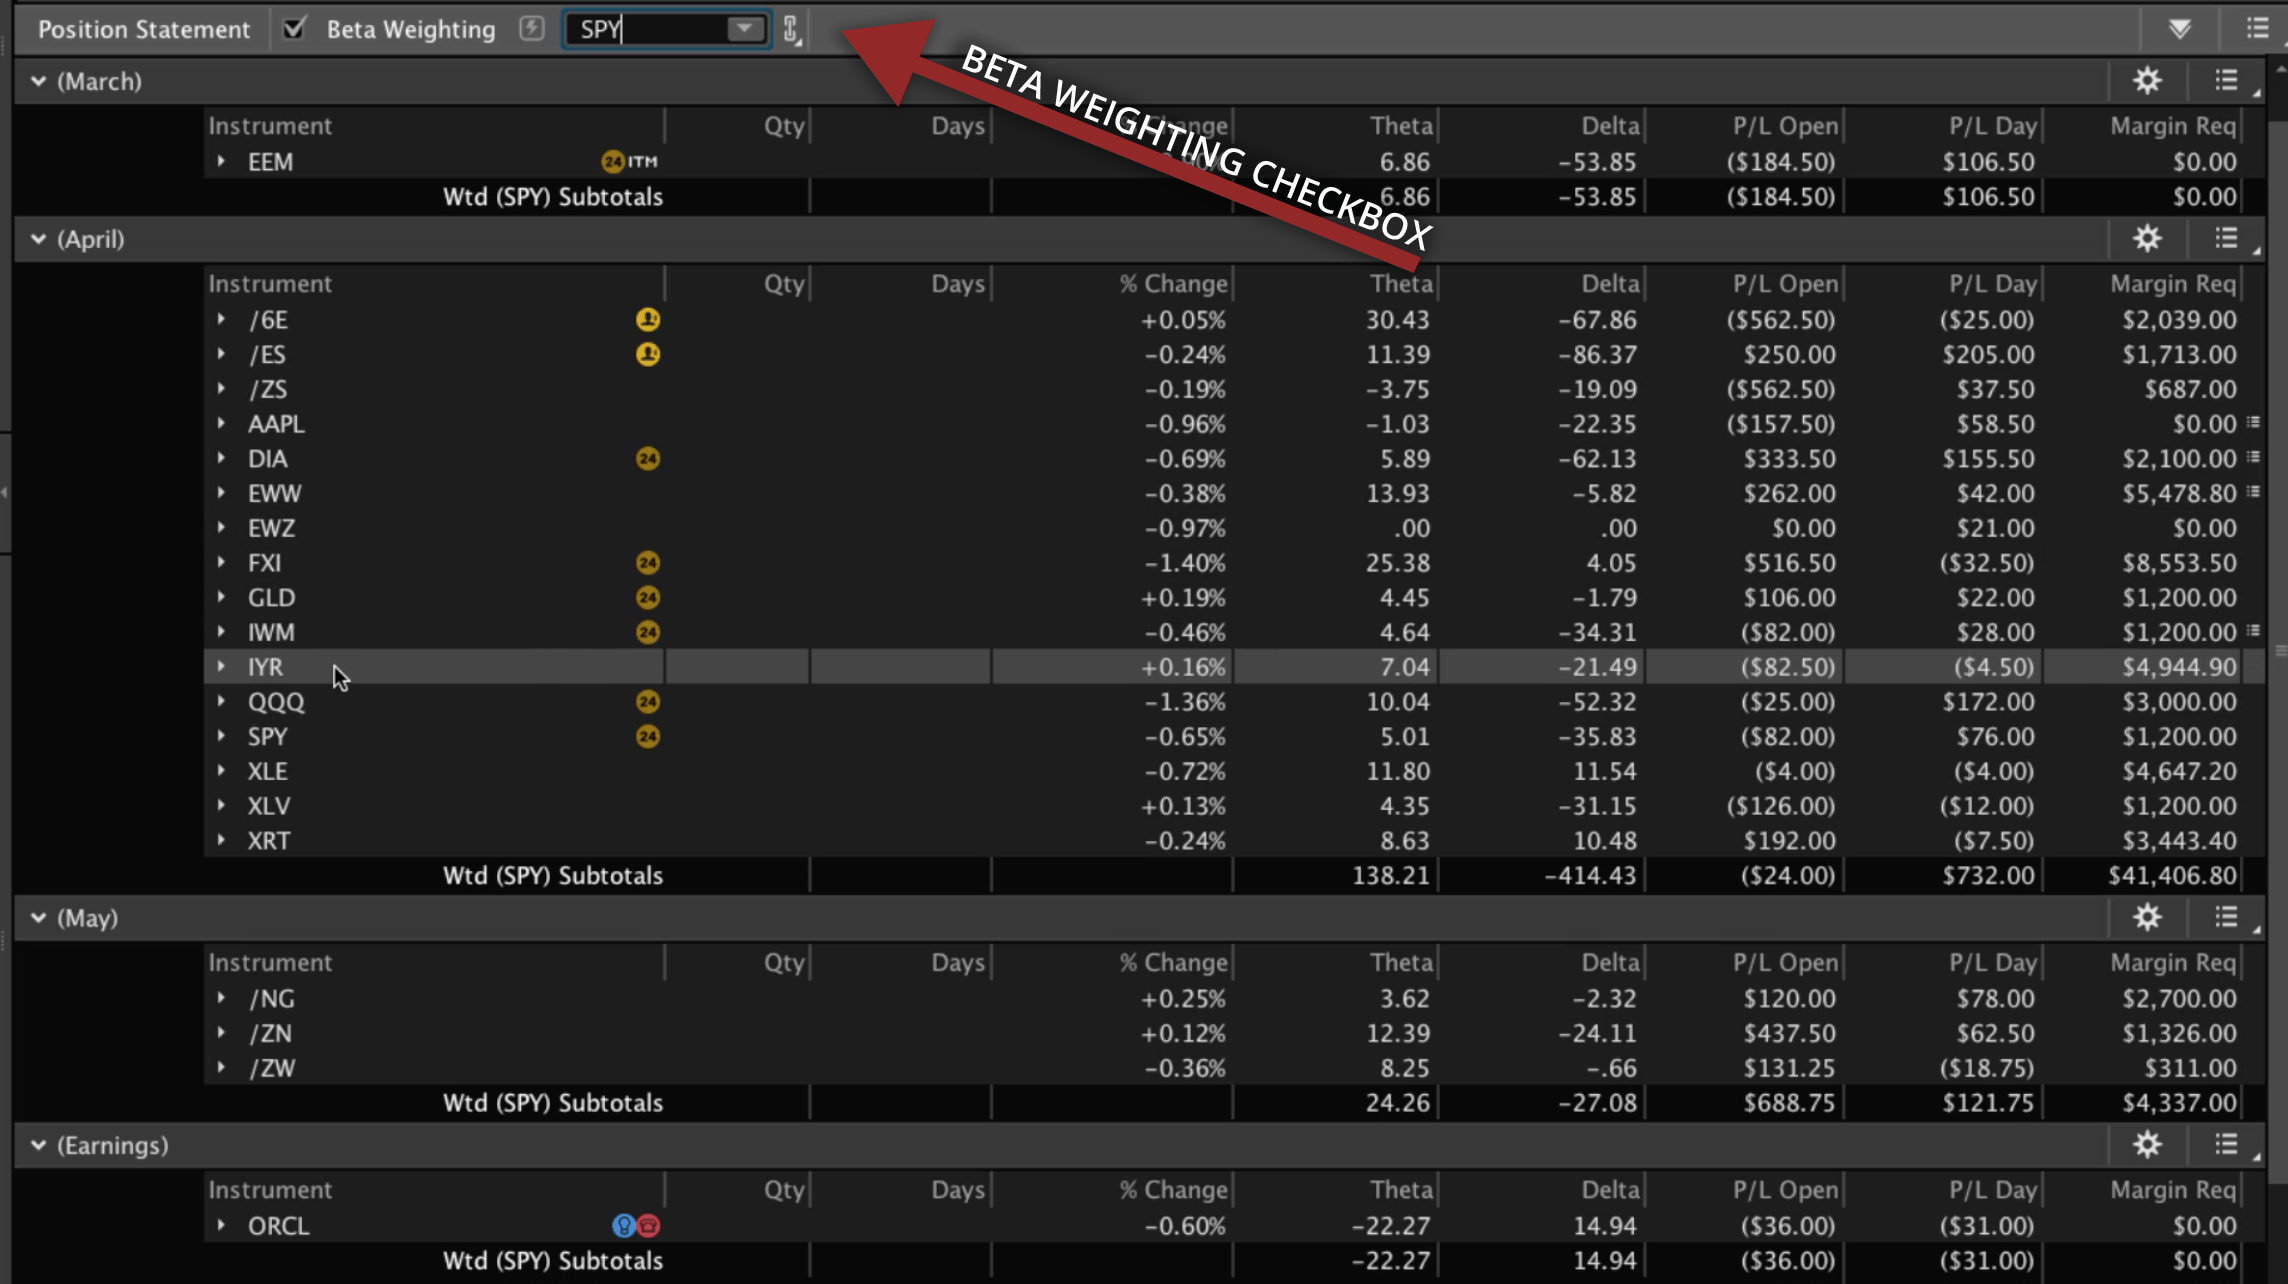Expand ORCL instrument earnings row
This screenshot has width=2288, height=1284.
point(220,1224)
